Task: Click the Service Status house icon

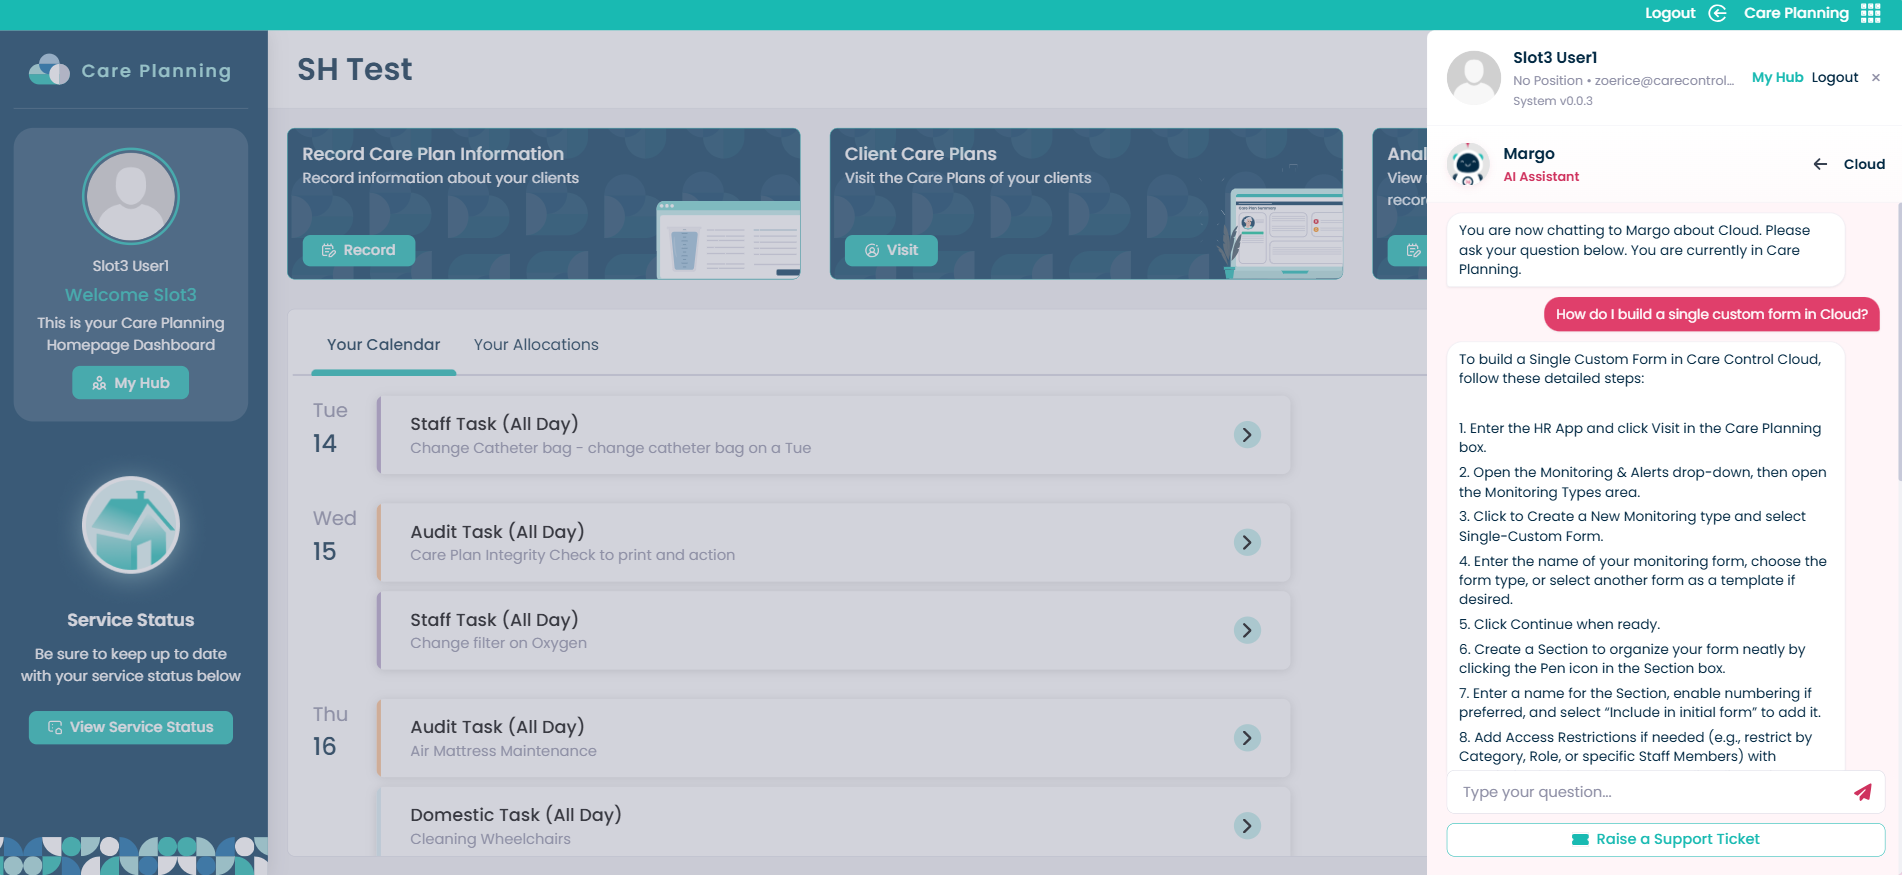Action: click(x=131, y=525)
